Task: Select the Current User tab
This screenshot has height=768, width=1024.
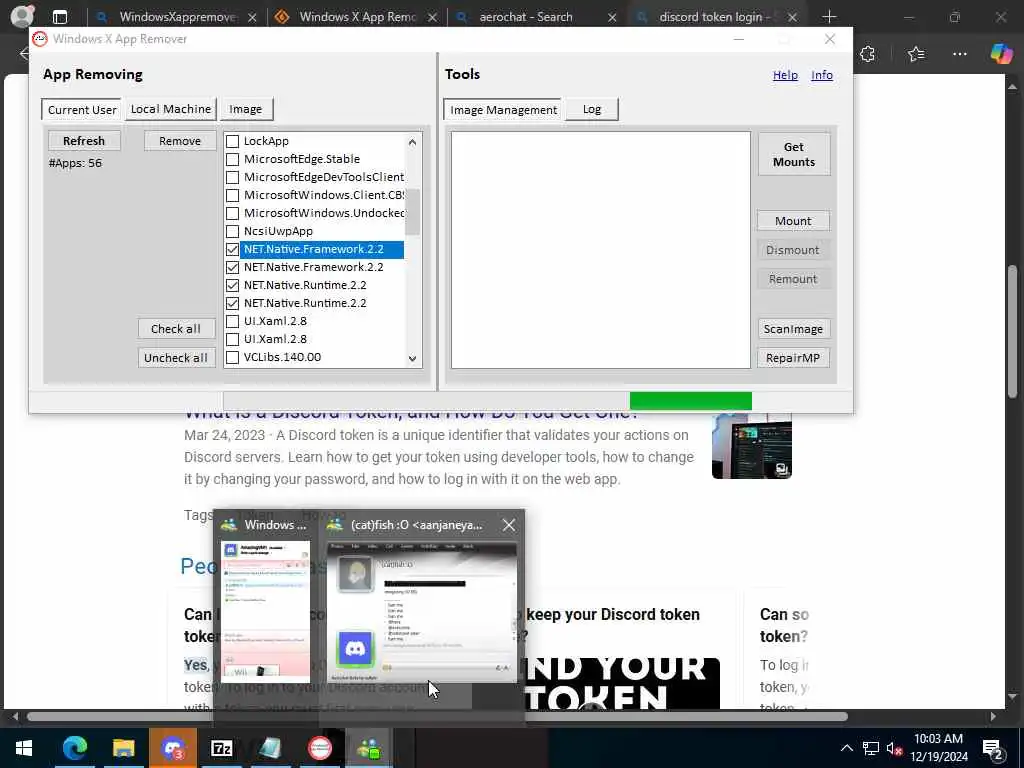Action: coord(82,109)
